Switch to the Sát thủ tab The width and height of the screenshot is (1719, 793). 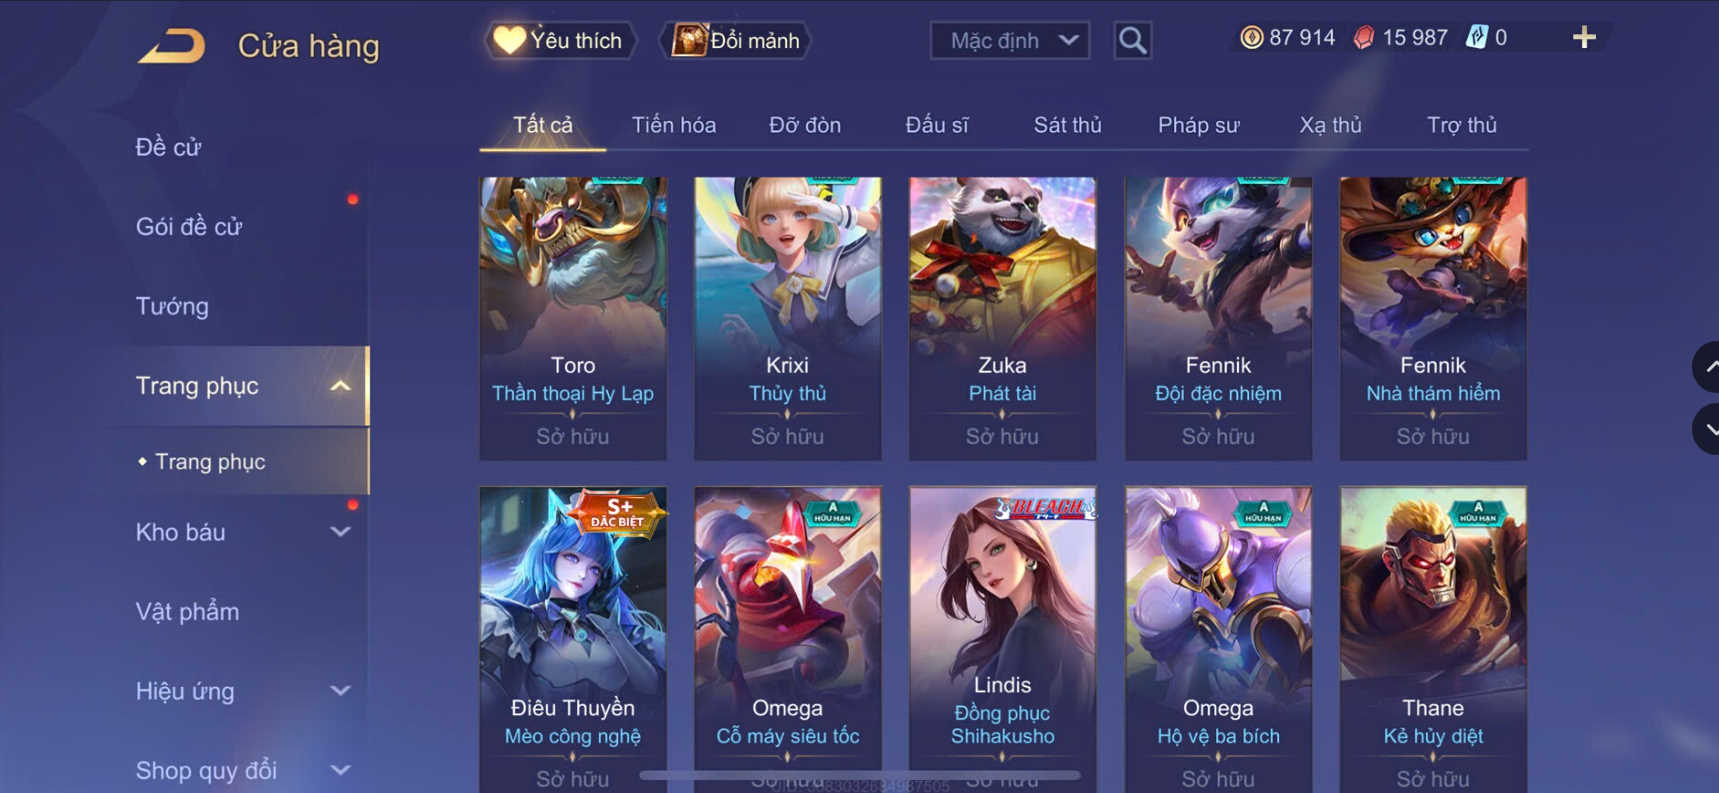tap(1067, 125)
